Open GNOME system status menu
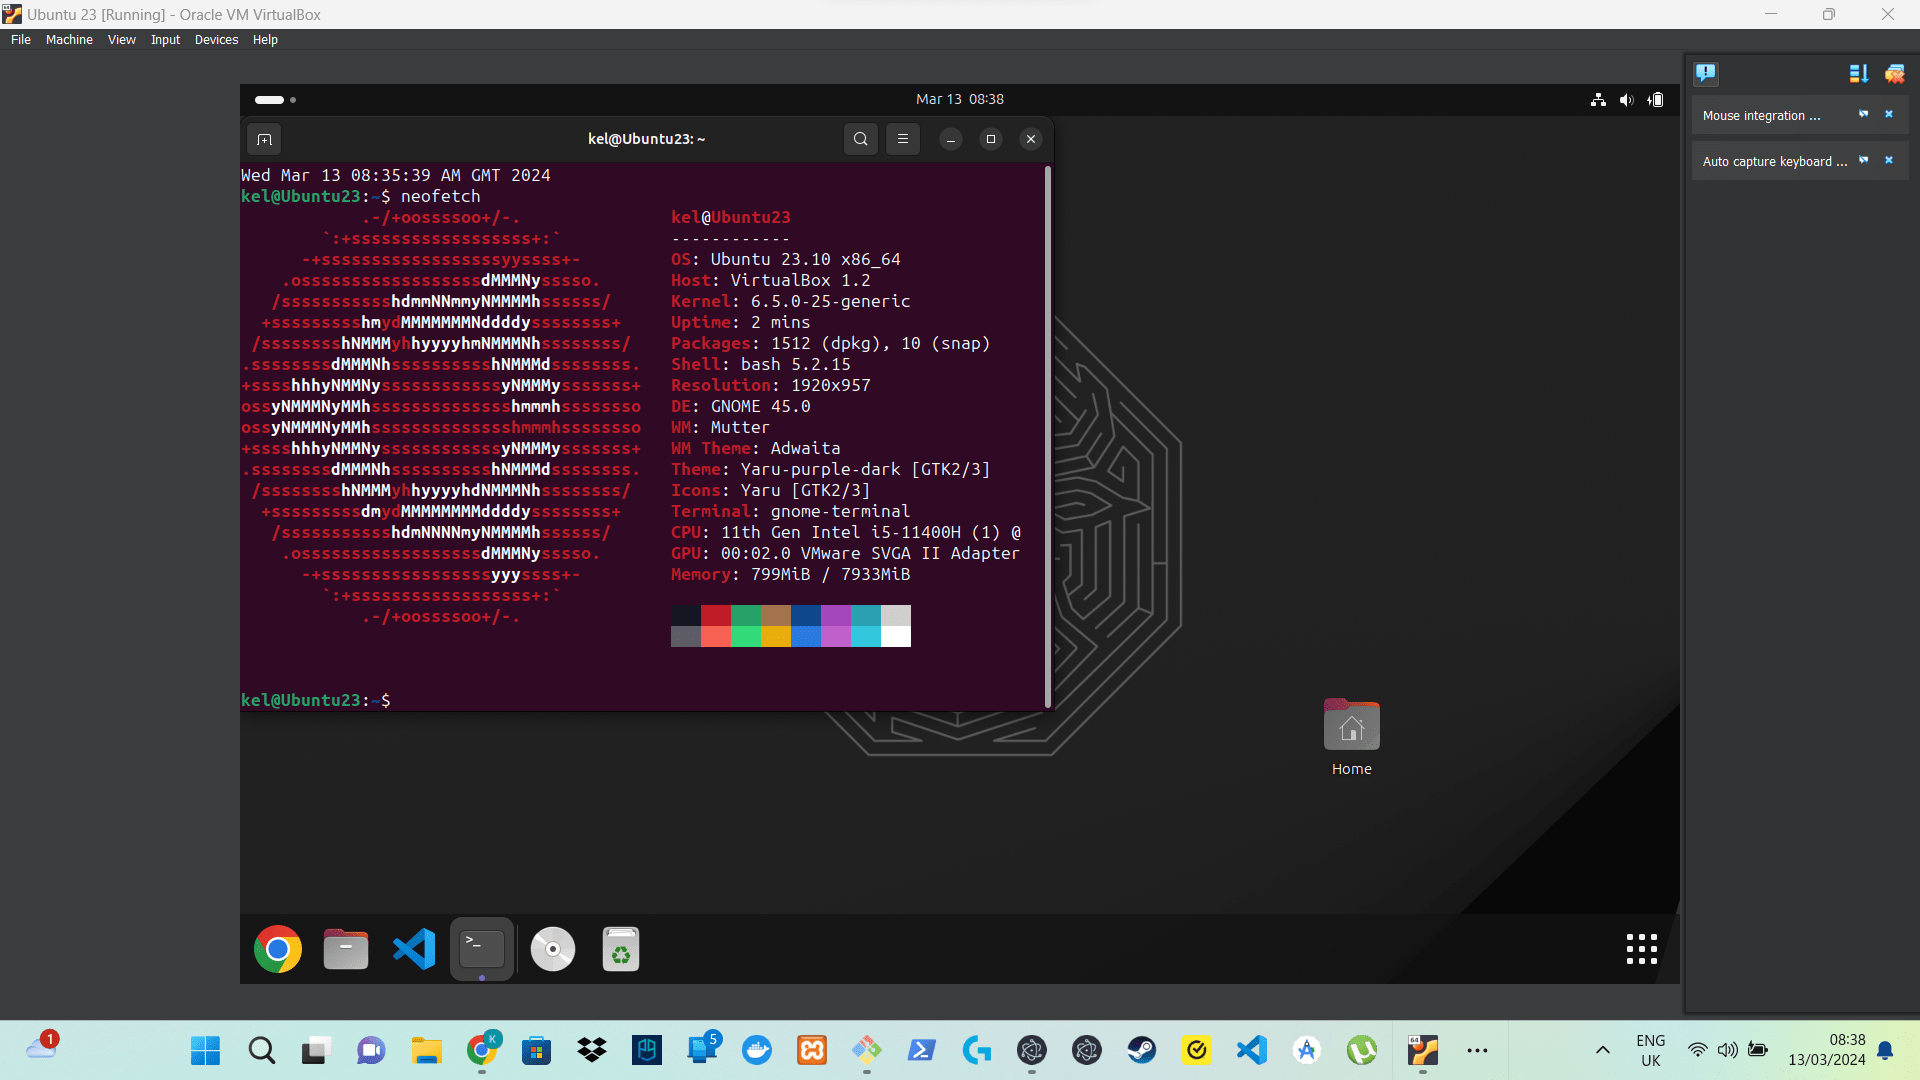 point(1627,99)
